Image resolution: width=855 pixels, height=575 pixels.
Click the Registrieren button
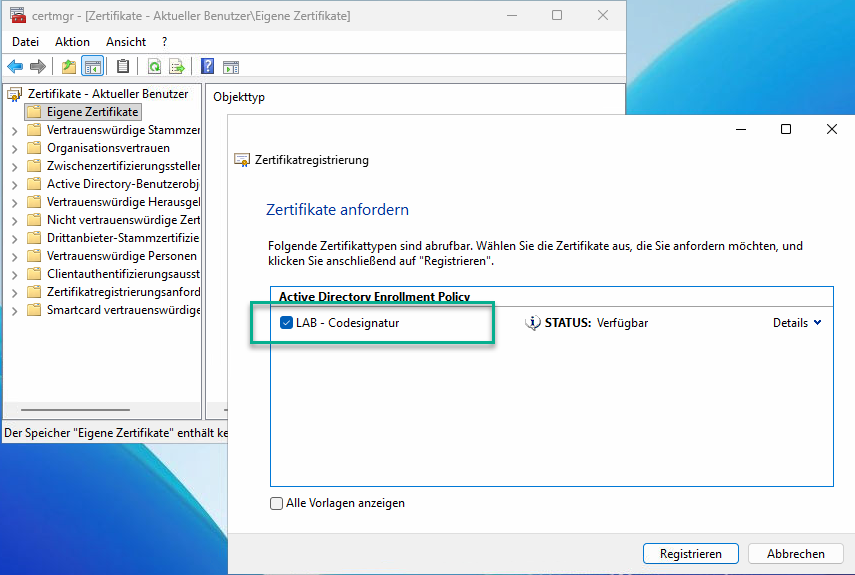point(690,553)
